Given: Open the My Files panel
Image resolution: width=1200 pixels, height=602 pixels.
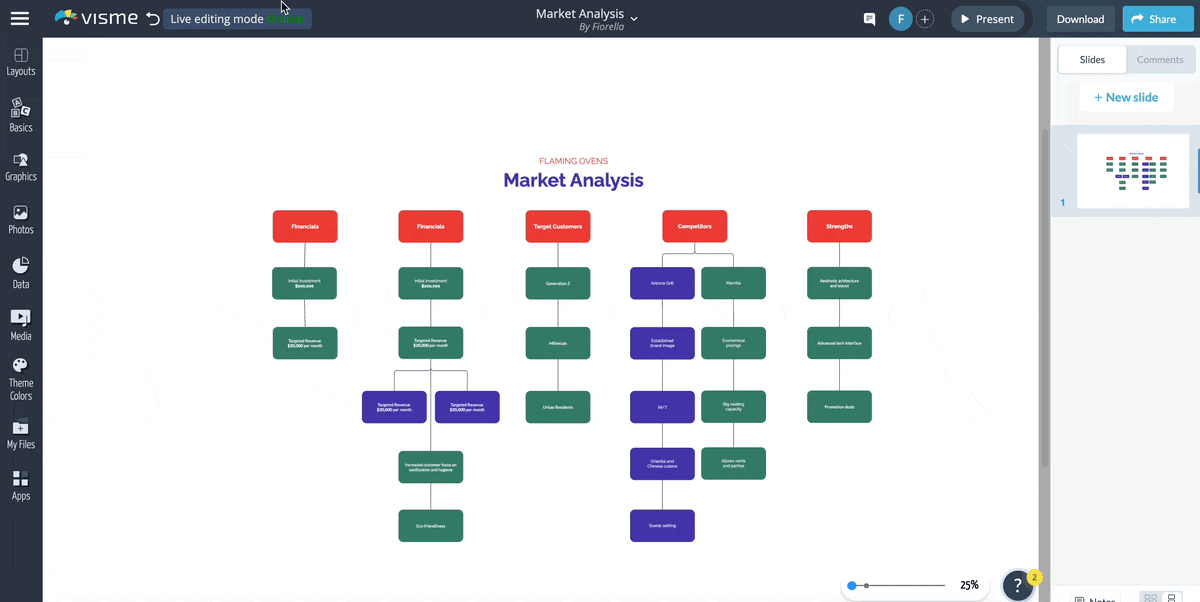Looking at the screenshot, I should (21, 437).
